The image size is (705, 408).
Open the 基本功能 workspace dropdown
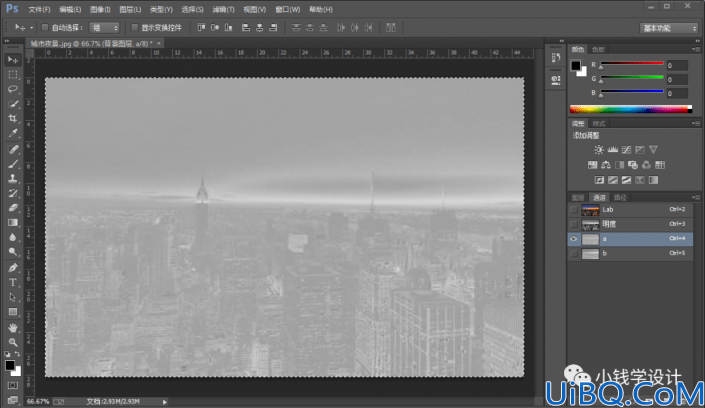point(669,28)
